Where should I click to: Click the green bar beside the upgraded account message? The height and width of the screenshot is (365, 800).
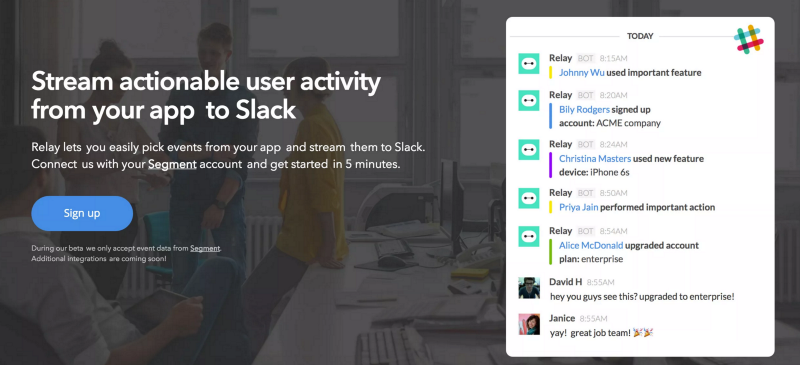pos(551,252)
